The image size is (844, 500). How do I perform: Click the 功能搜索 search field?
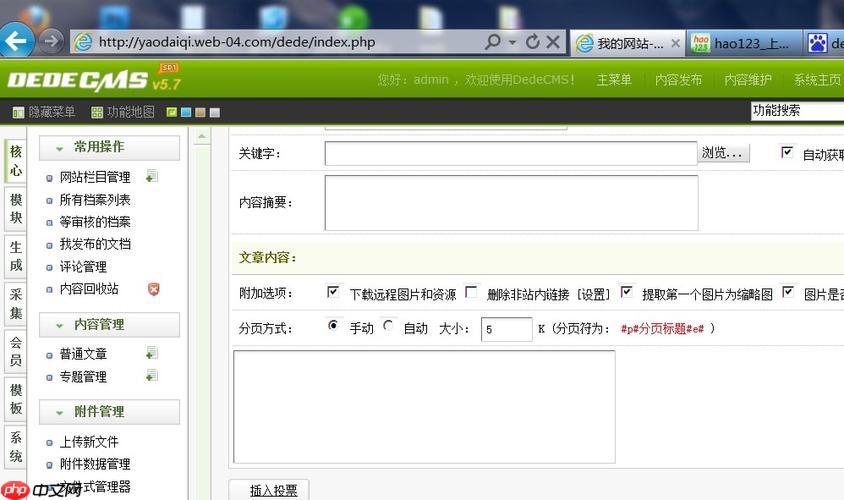tap(797, 111)
